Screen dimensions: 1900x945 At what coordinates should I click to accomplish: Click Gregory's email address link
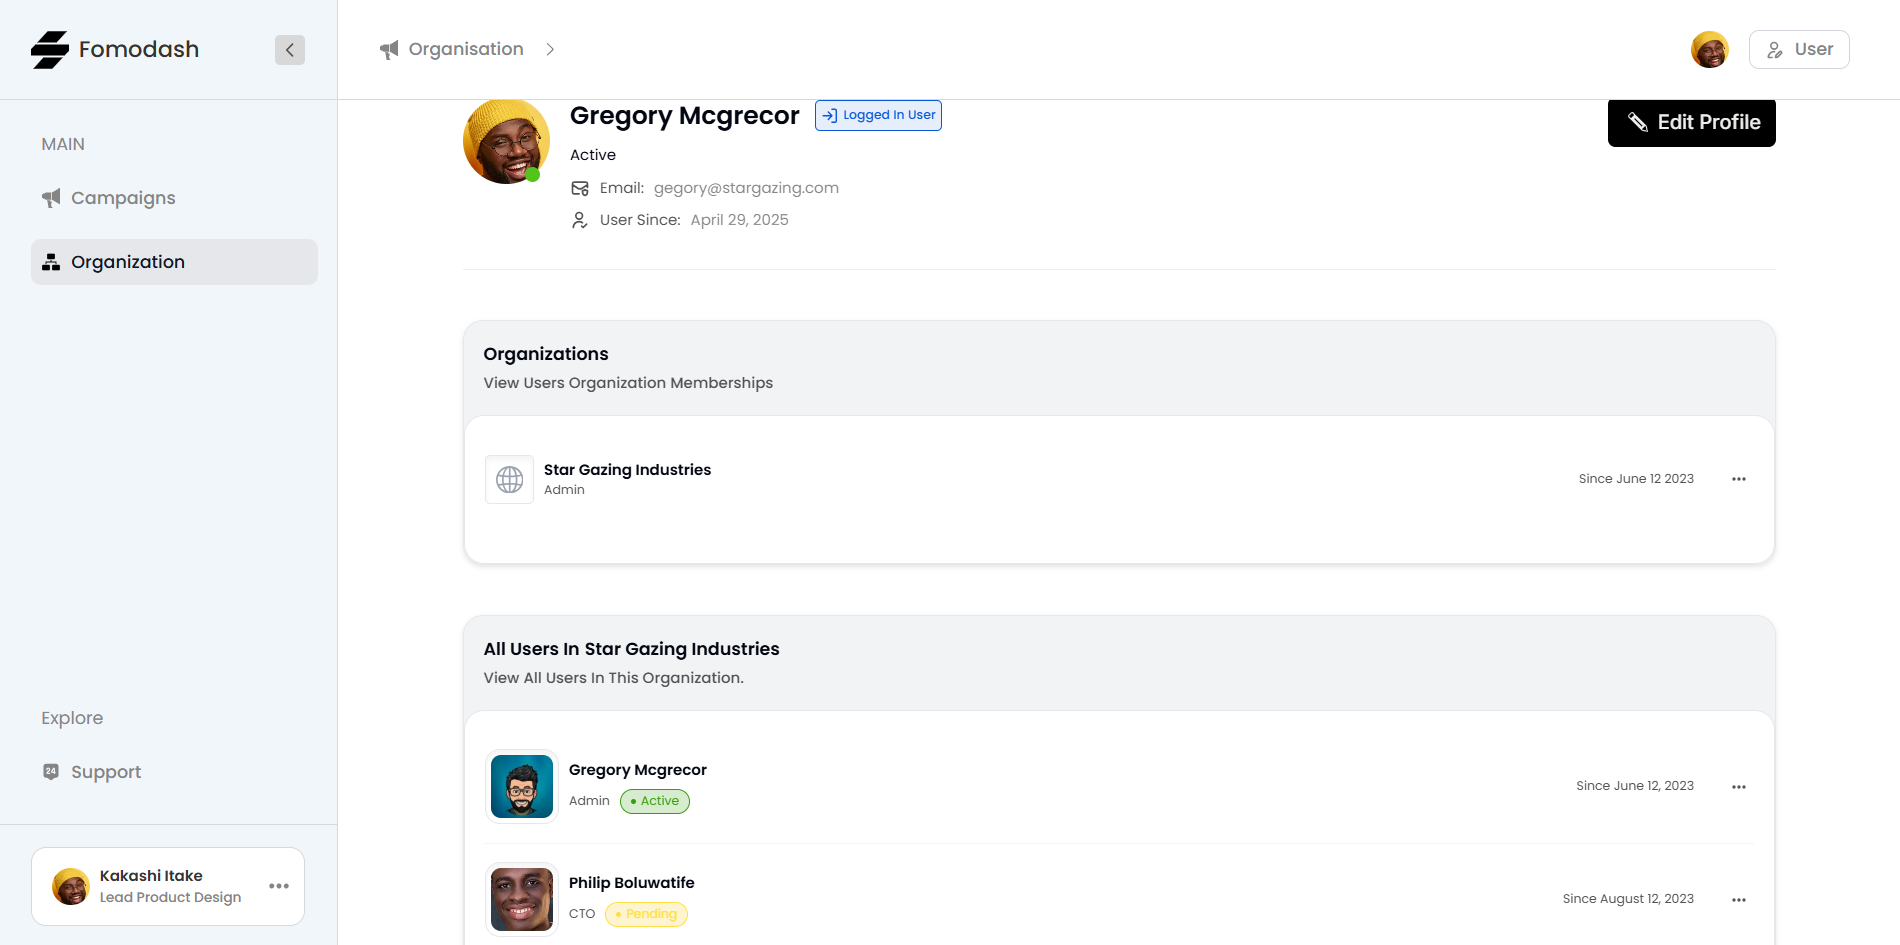746,188
